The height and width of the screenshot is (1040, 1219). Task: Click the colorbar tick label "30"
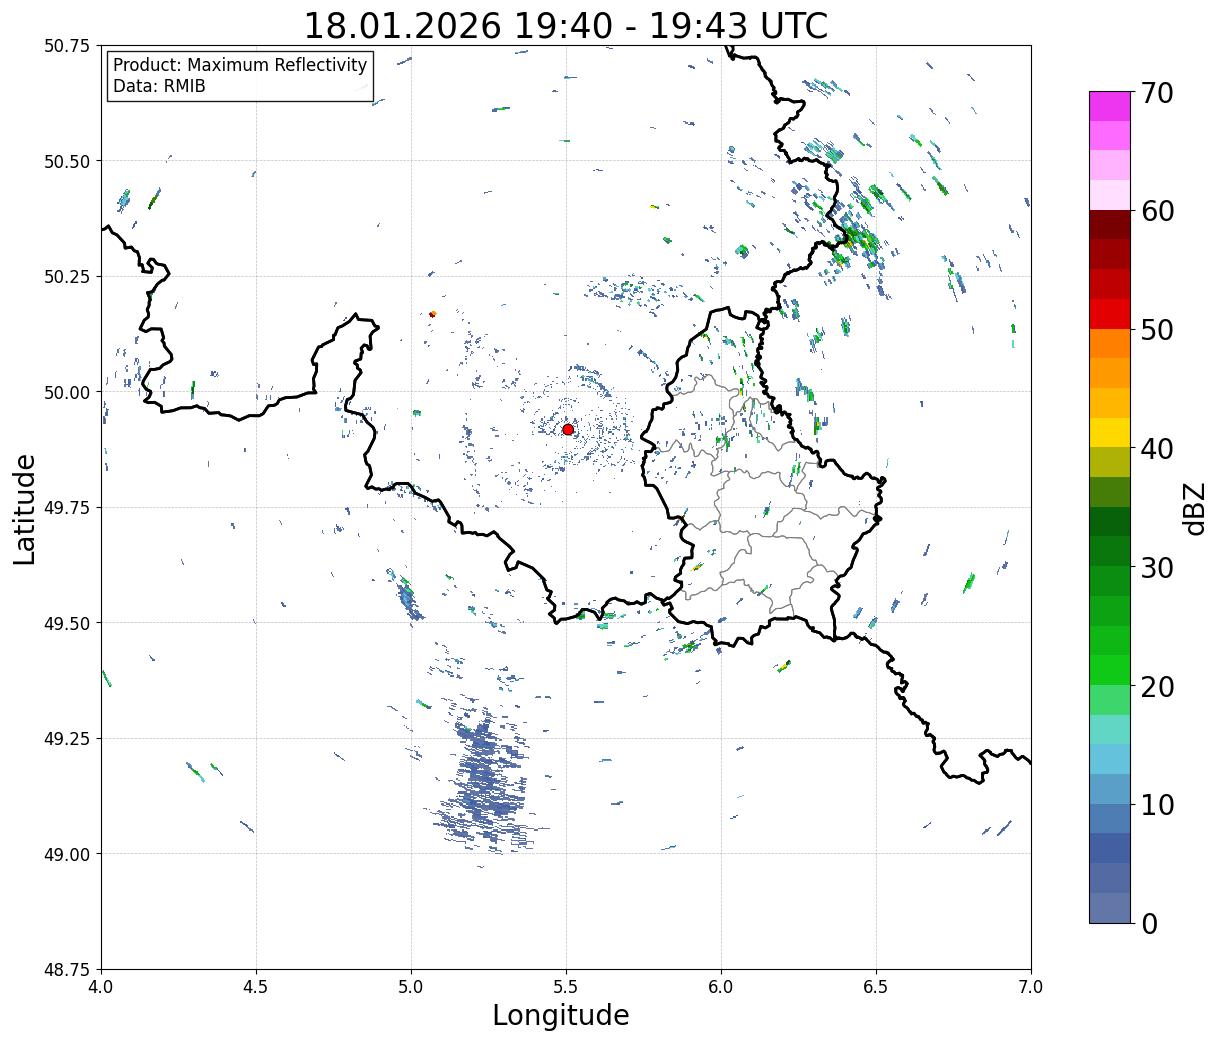click(1156, 567)
